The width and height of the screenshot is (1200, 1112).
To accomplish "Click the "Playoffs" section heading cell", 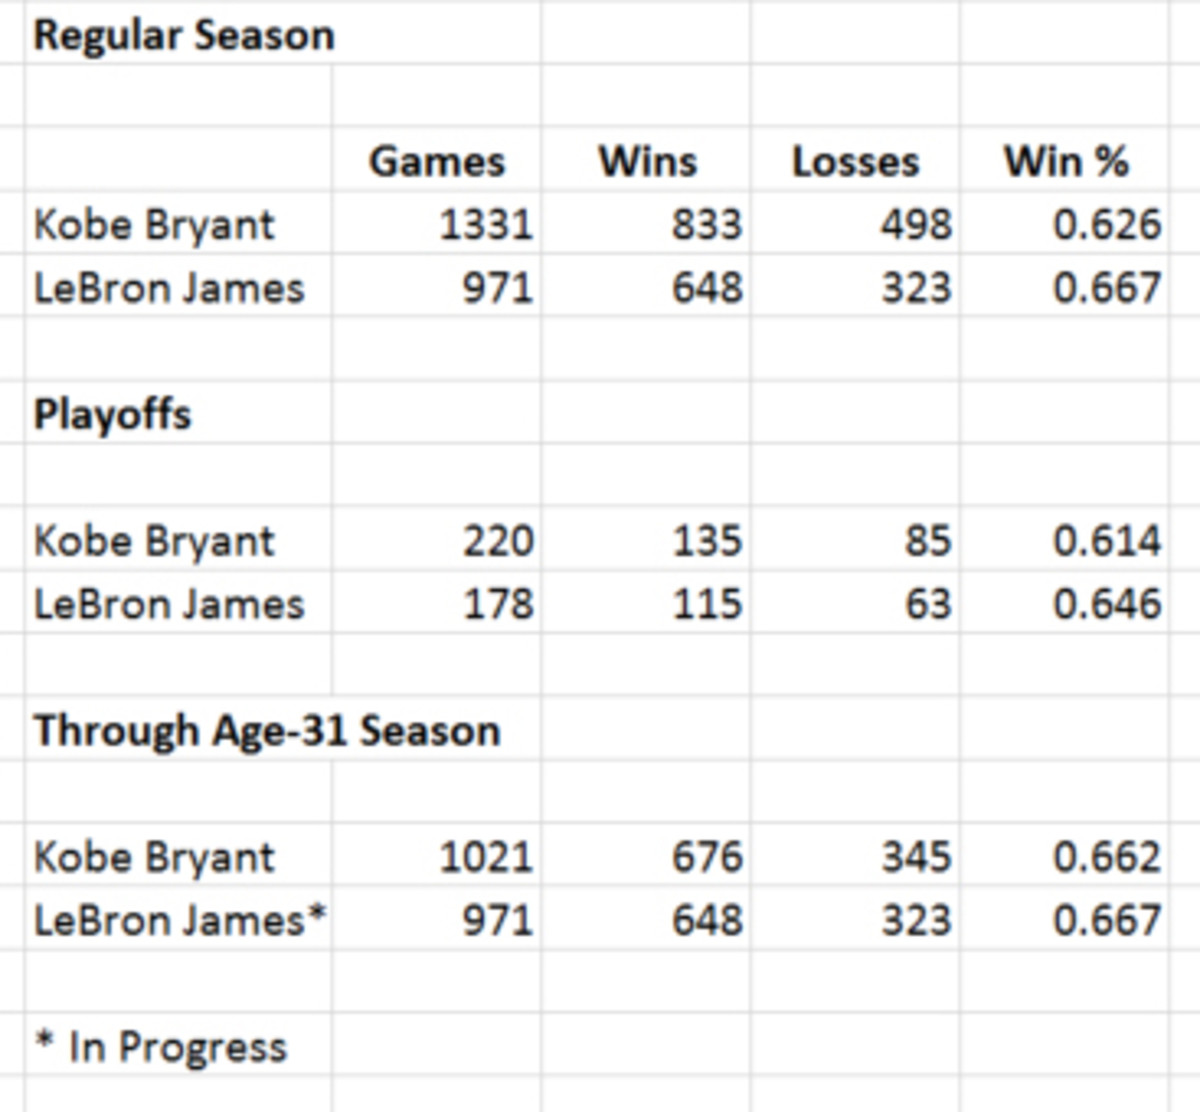I will 112,415.
